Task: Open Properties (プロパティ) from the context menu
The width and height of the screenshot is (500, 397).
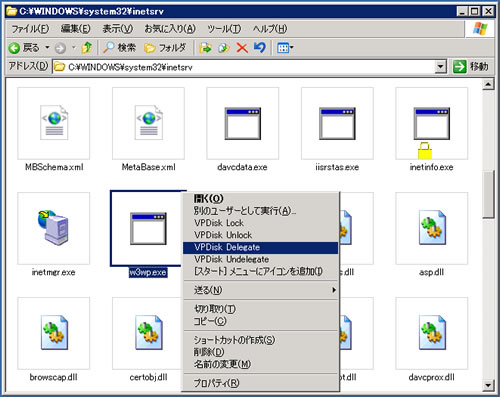Action: (260, 383)
